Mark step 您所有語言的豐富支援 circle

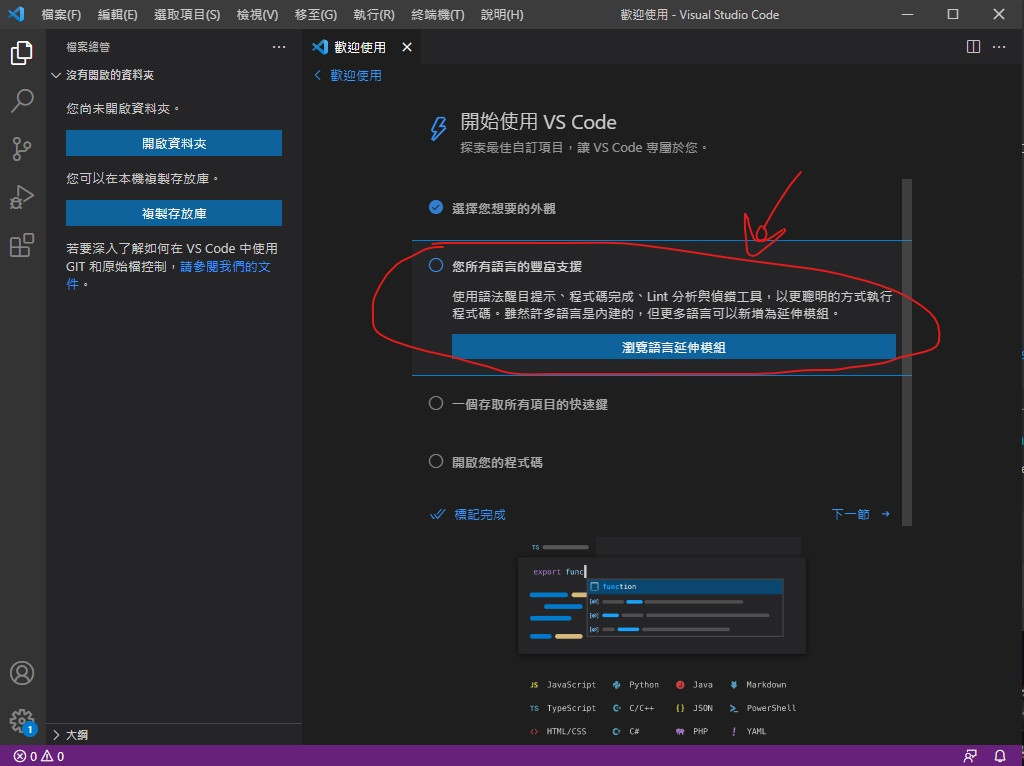(x=436, y=265)
